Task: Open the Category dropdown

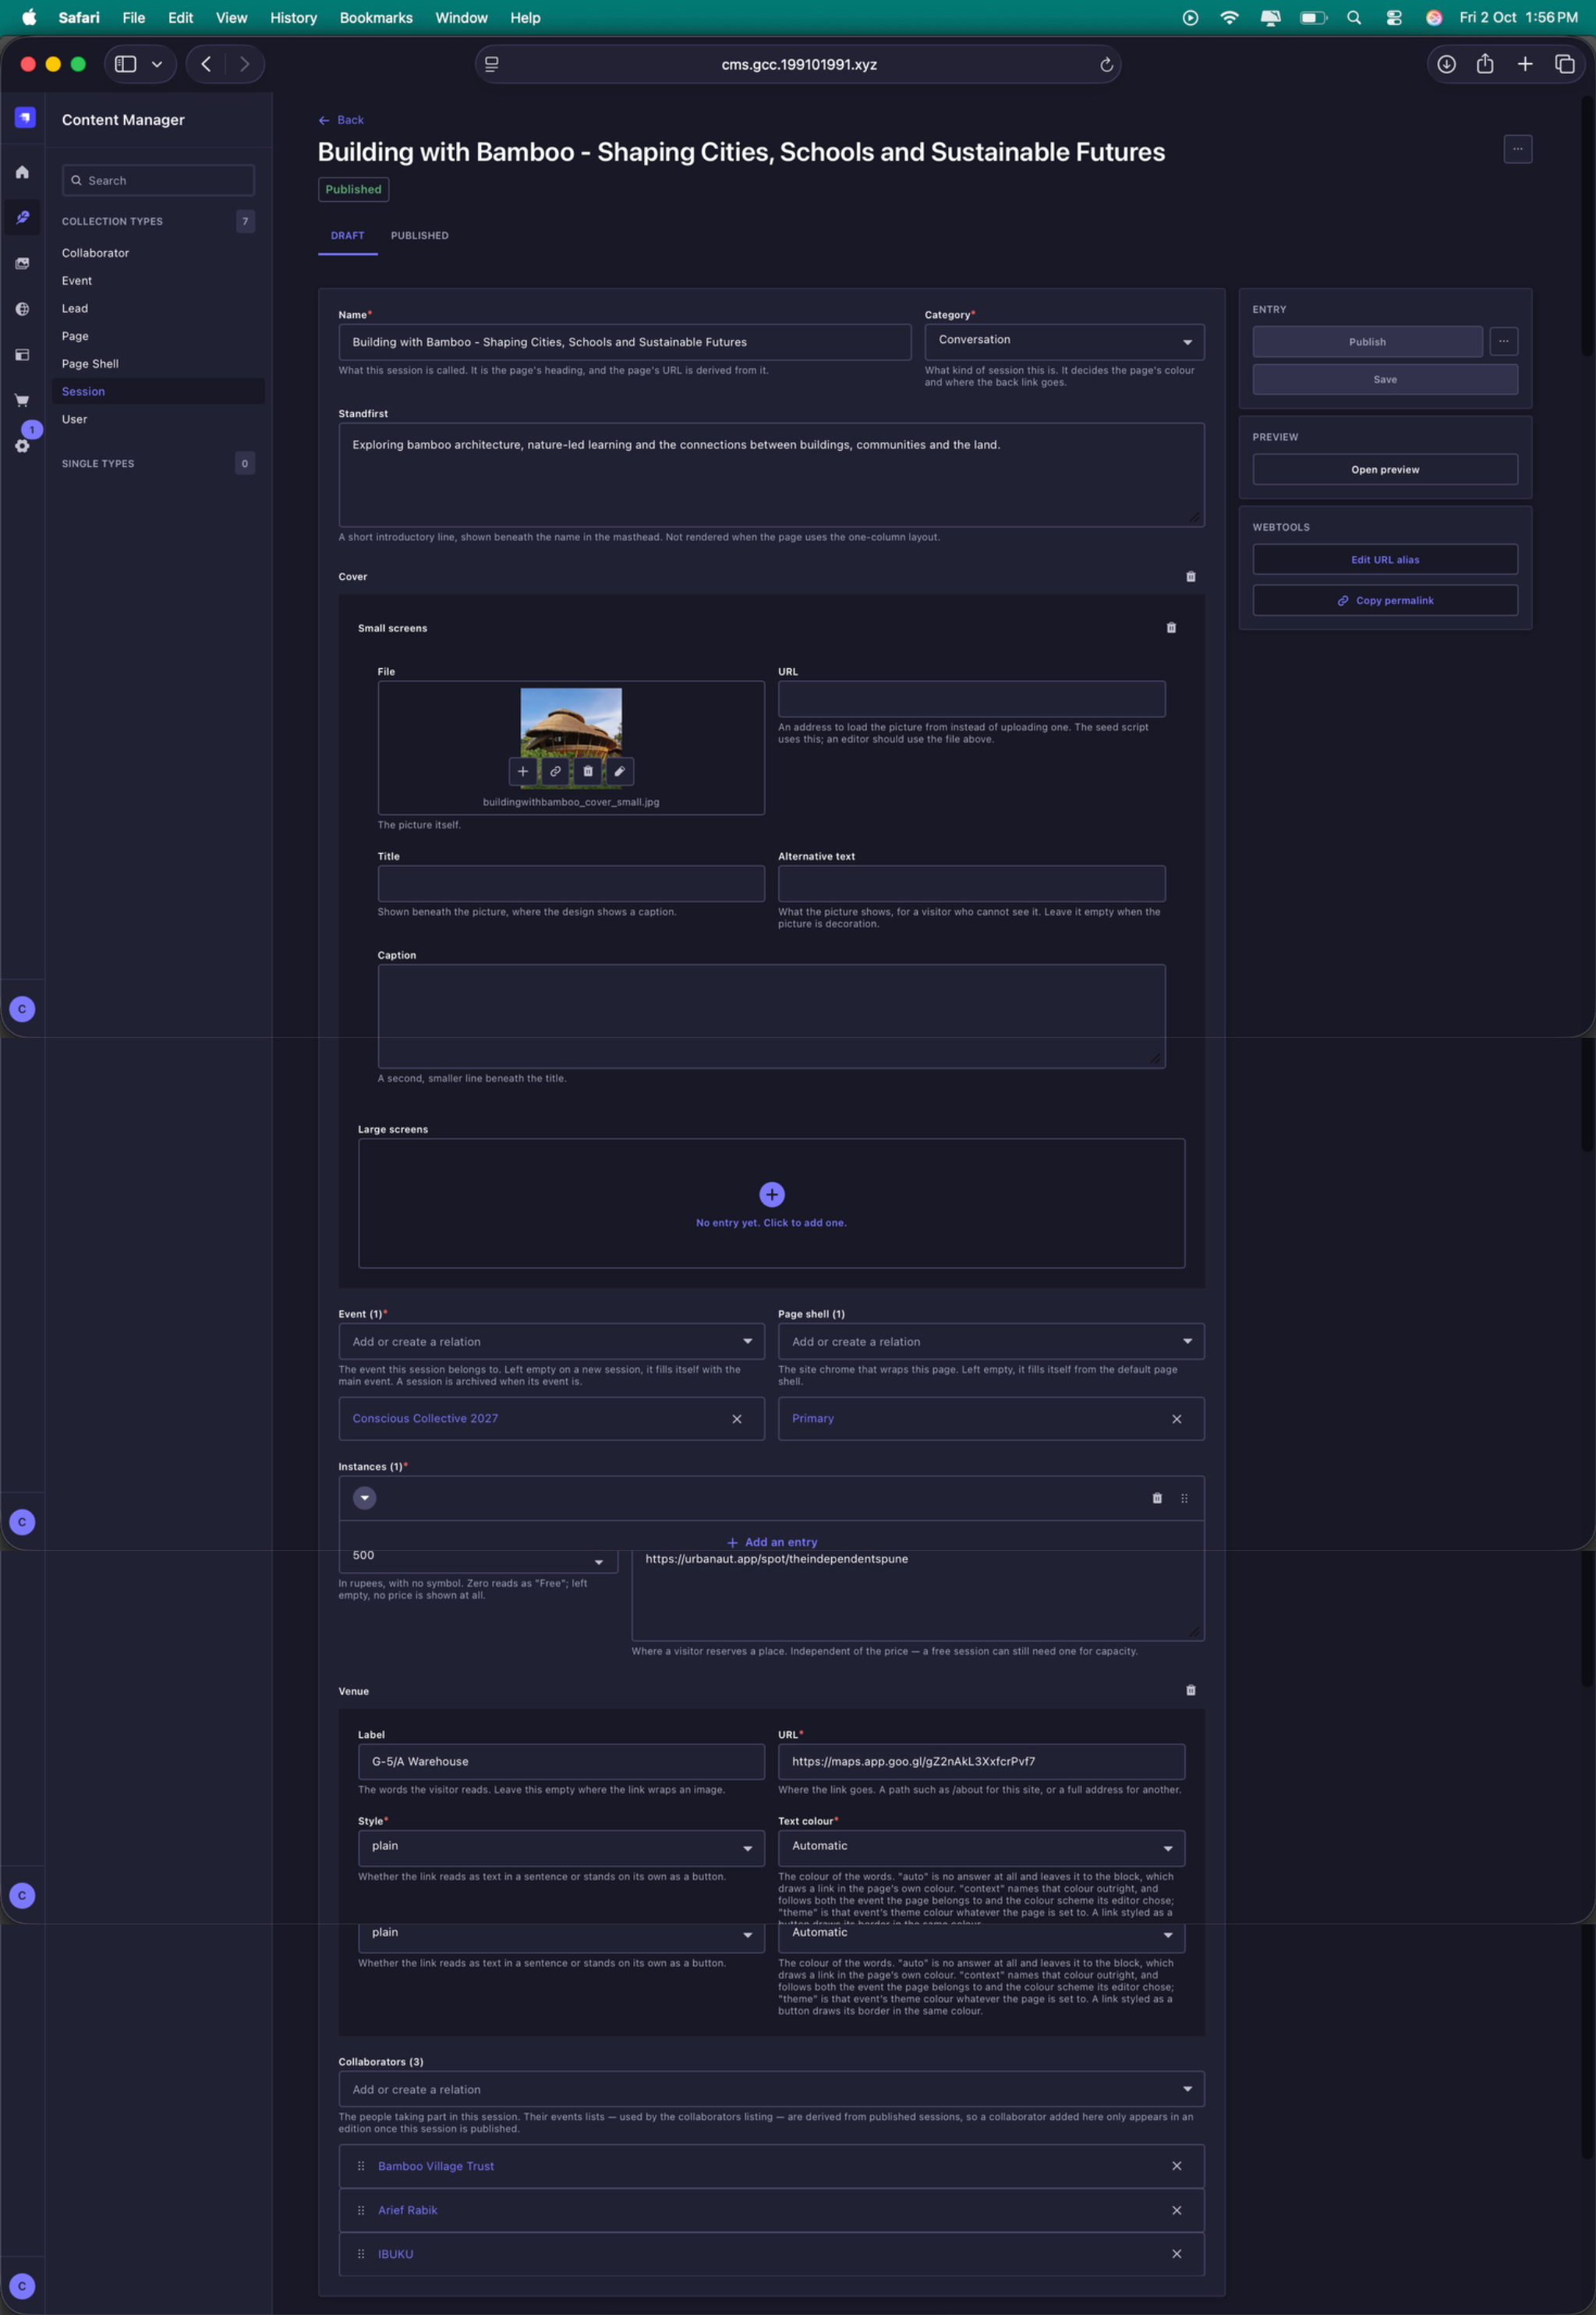Action: tap(1064, 342)
